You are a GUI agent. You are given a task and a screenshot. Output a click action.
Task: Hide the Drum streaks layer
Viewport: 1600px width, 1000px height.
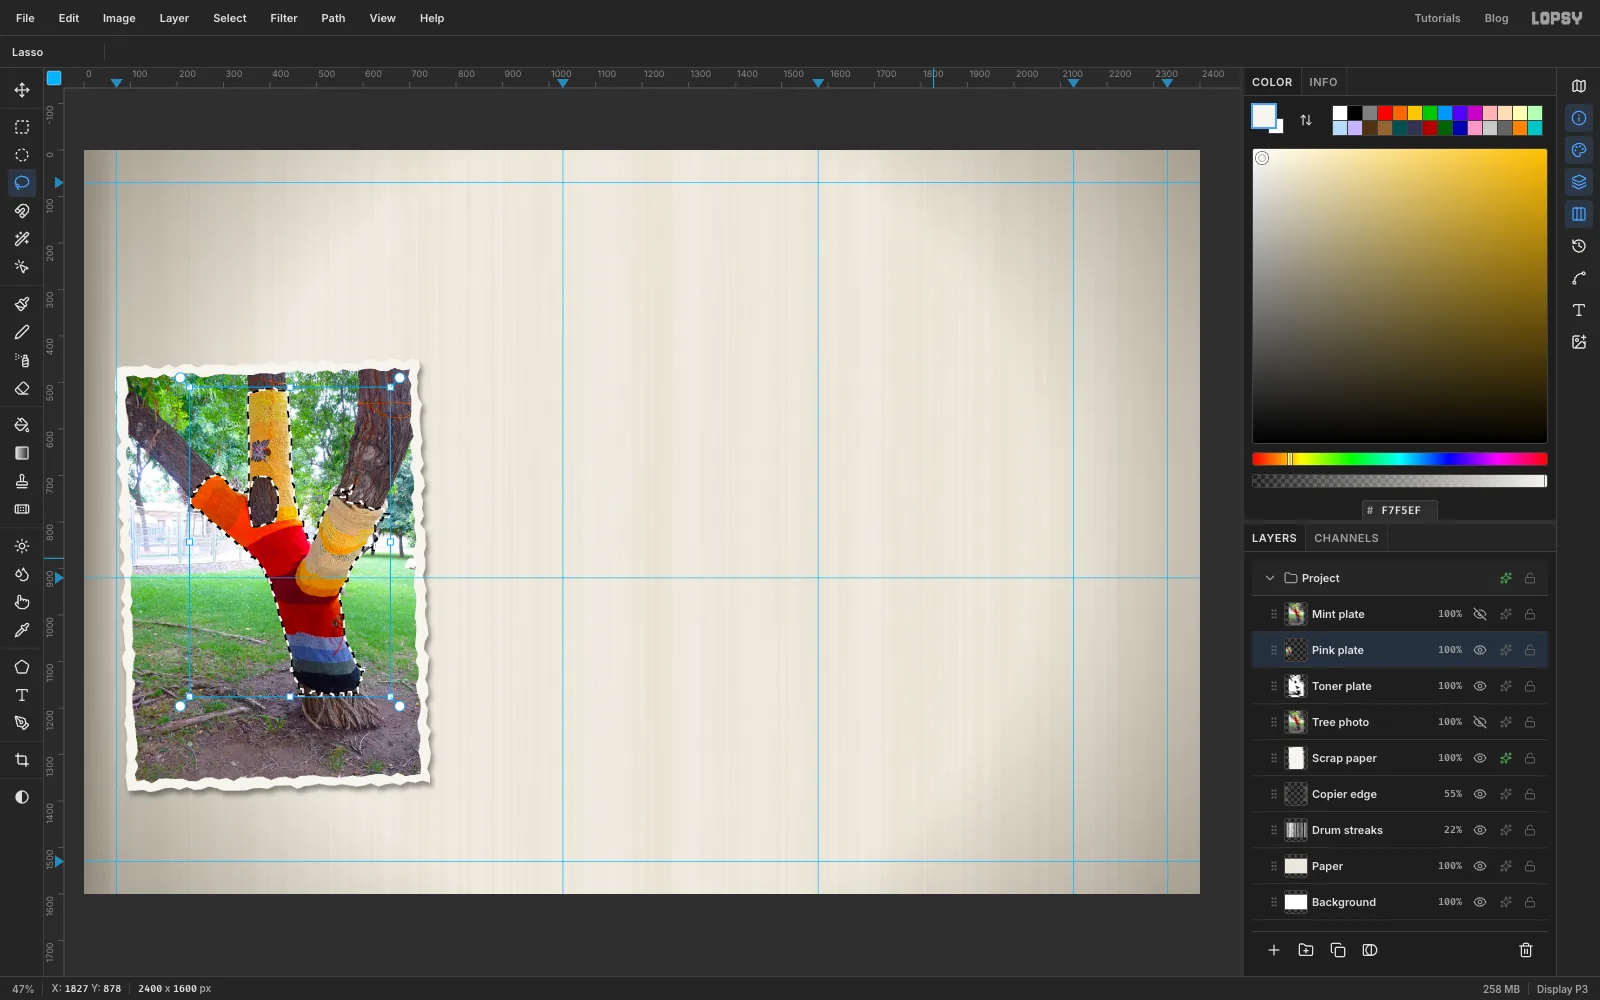click(x=1480, y=830)
